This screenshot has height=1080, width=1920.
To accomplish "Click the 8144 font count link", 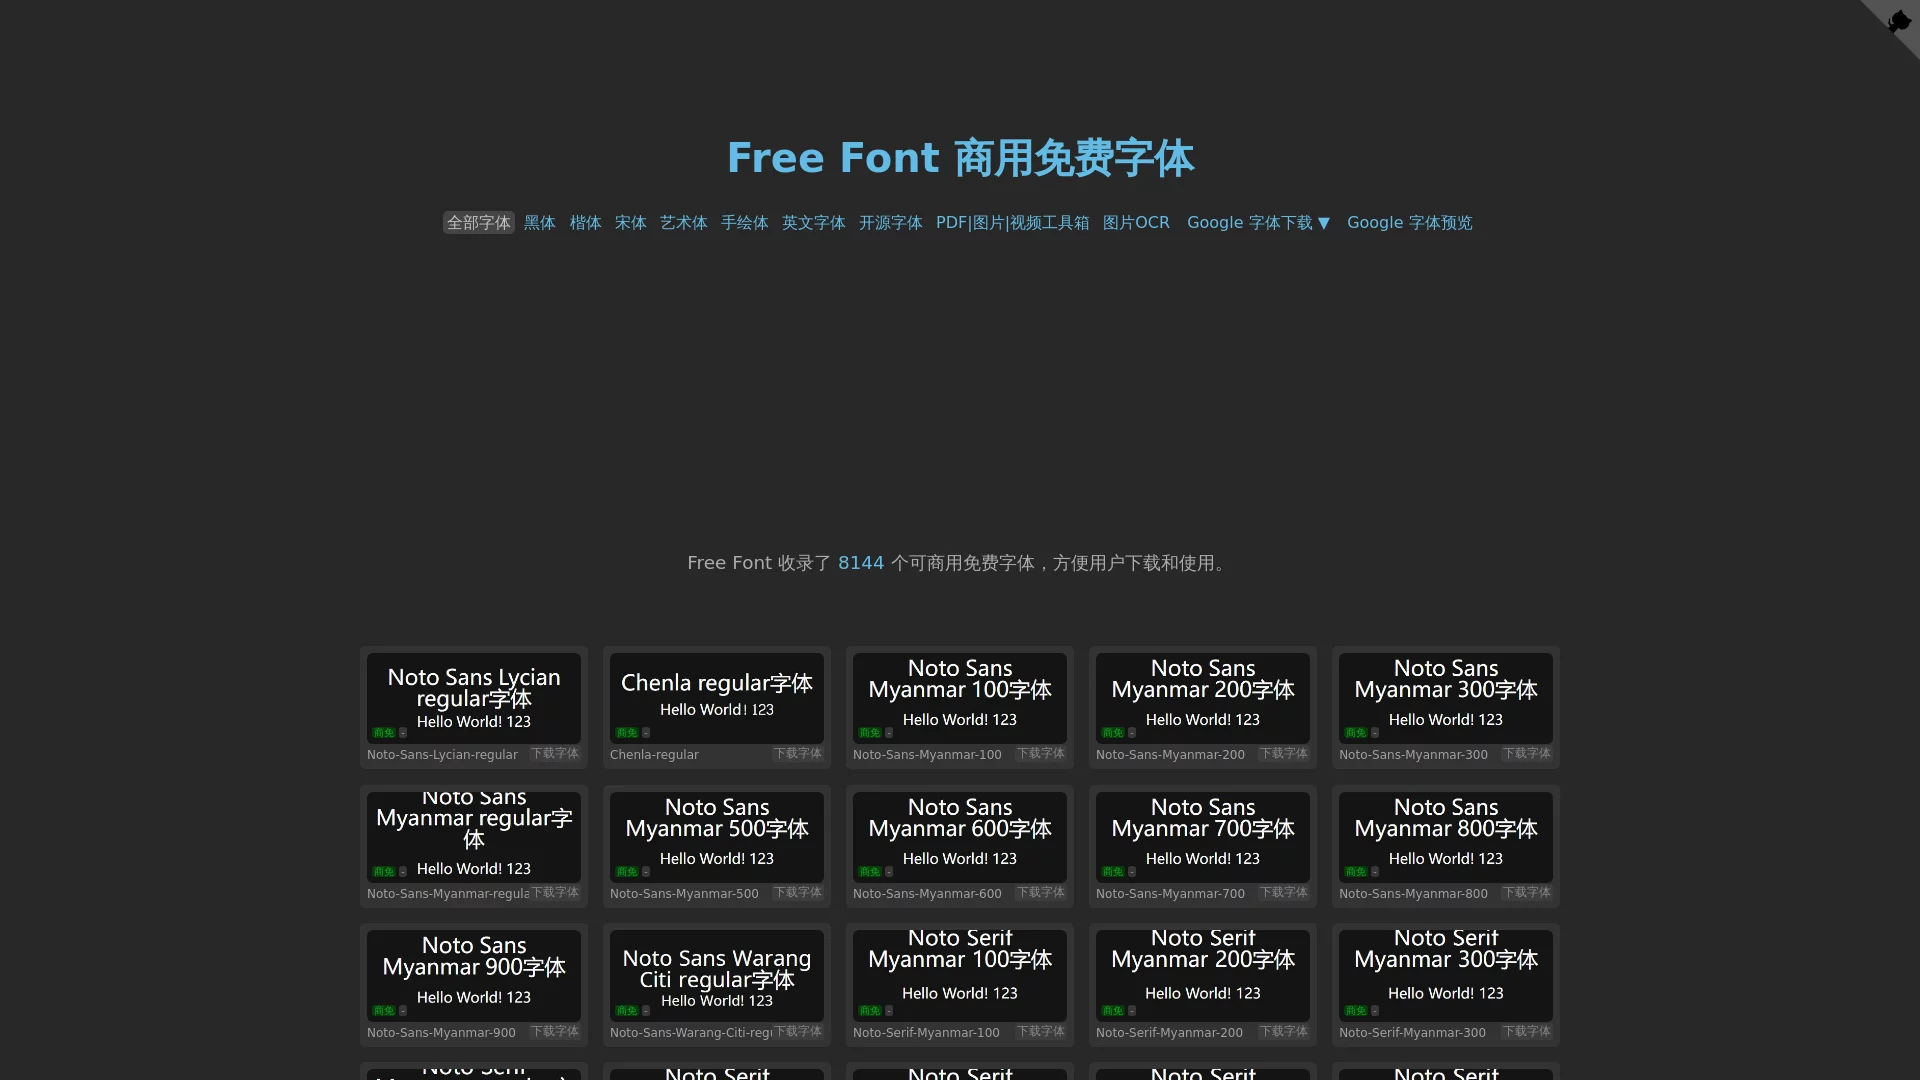I will point(860,563).
